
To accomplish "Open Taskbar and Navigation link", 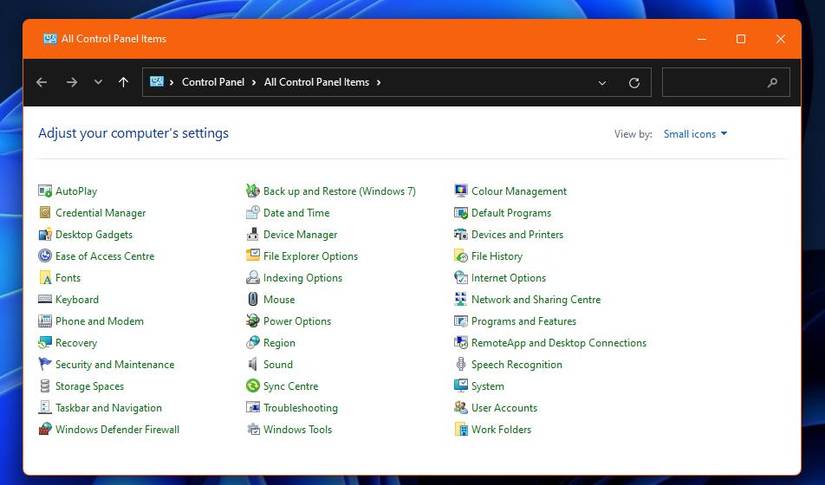I will pyautogui.click(x=108, y=408).
